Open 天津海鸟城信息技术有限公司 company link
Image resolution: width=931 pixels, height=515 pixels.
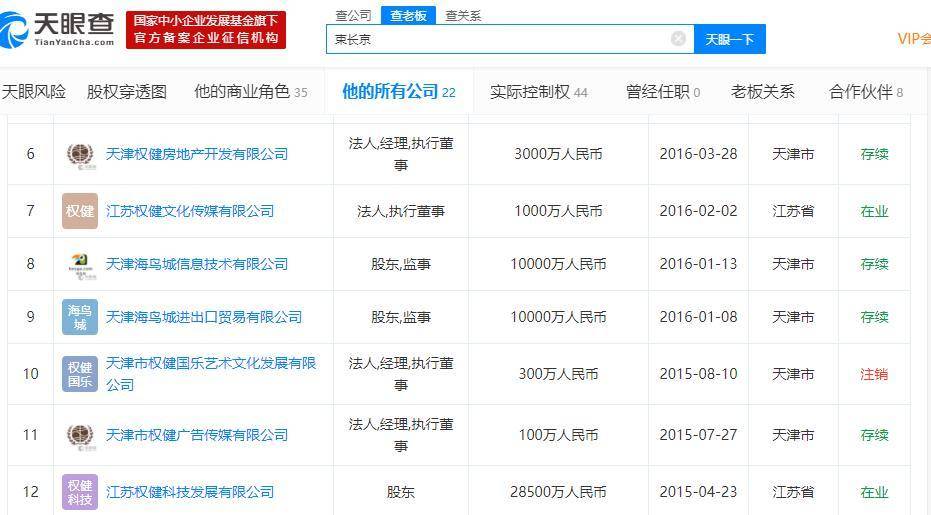197,264
